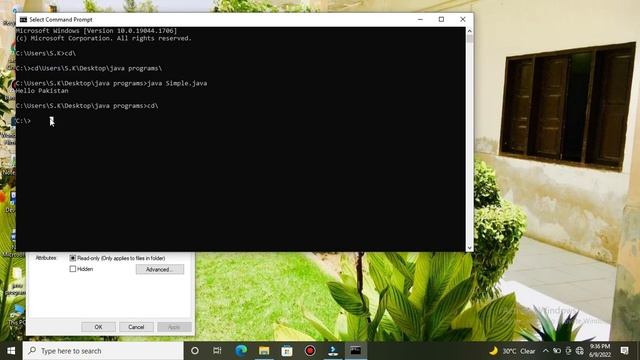Open Task View on the taskbar

tap(217, 351)
